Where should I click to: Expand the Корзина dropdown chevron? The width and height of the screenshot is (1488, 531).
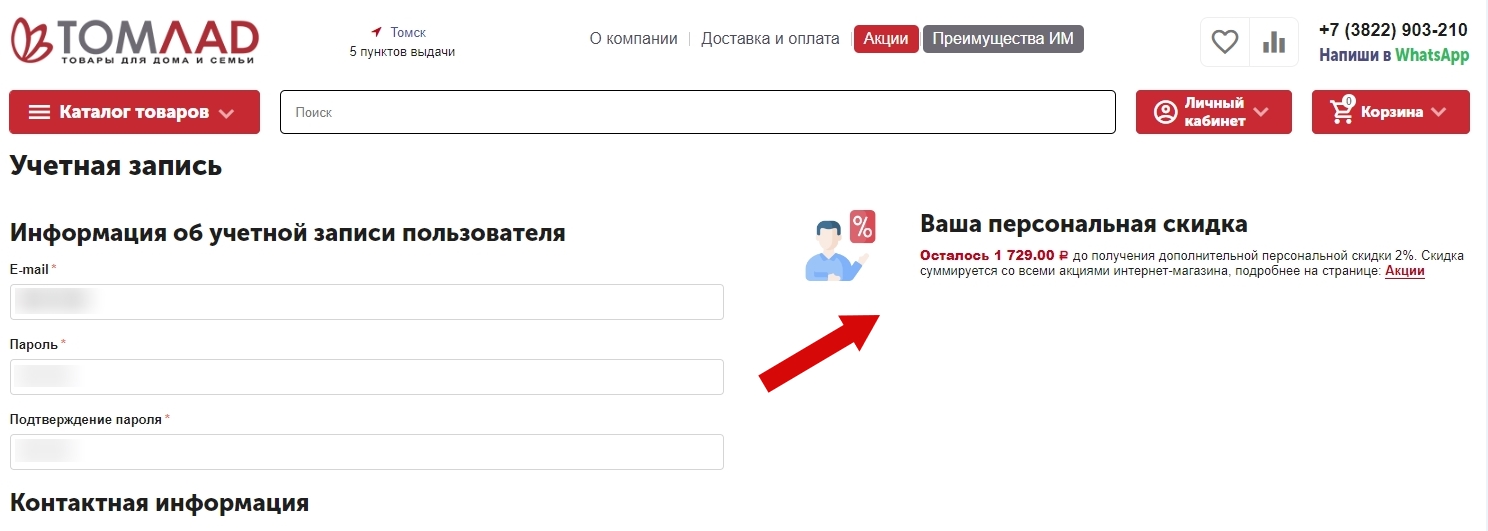coord(1439,112)
